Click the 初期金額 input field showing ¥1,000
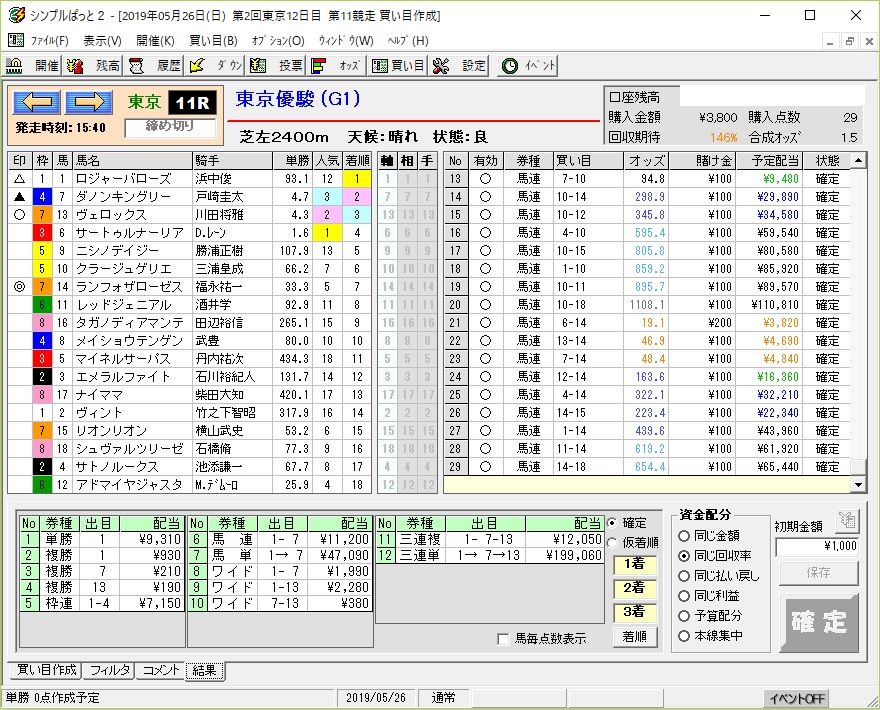The height and width of the screenshot is (710, 880). [x=817, y=546]
